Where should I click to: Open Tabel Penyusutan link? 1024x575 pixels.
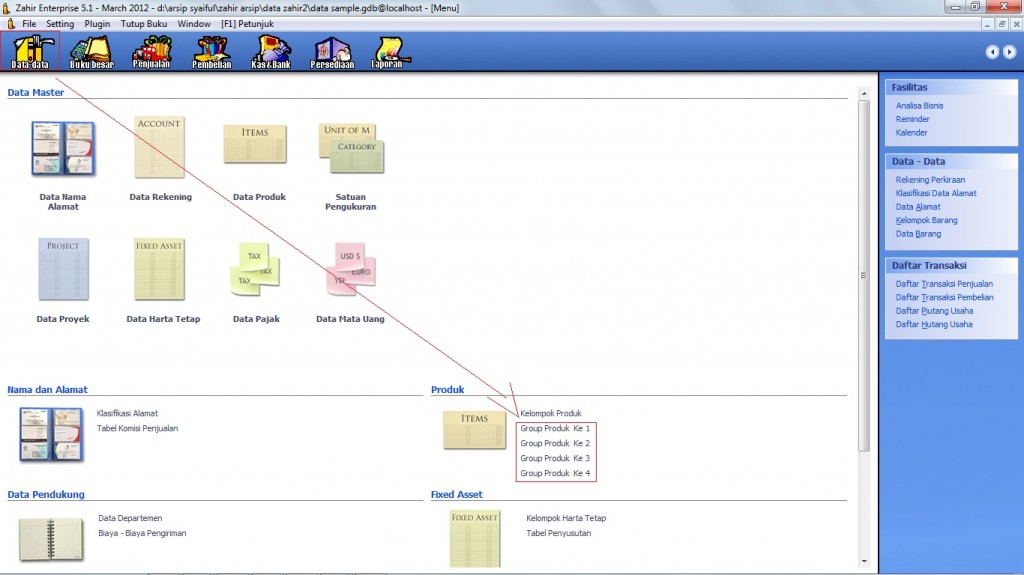tap(560, 533)
